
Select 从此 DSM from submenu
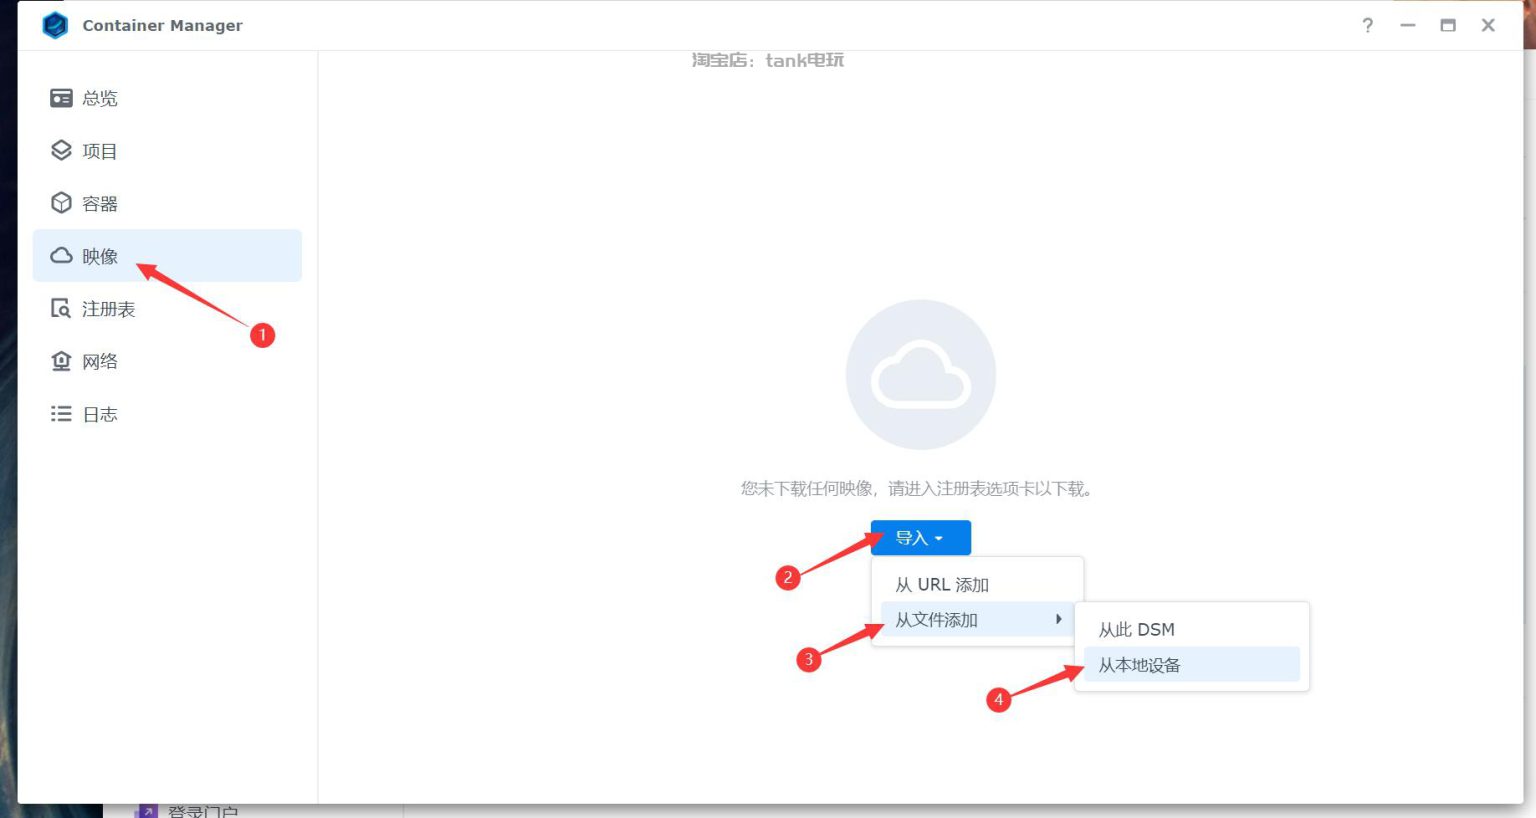click(1136, 630)
